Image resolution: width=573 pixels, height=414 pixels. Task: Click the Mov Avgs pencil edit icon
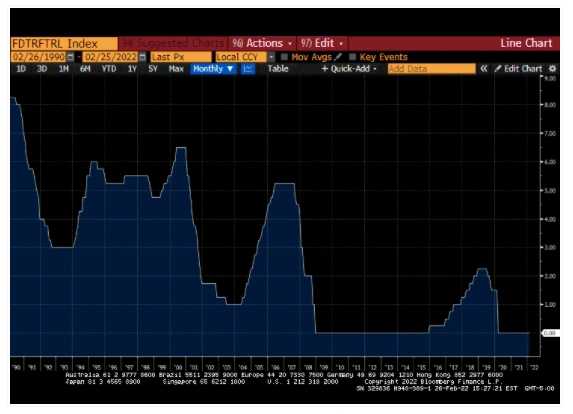tap(338, 57)
